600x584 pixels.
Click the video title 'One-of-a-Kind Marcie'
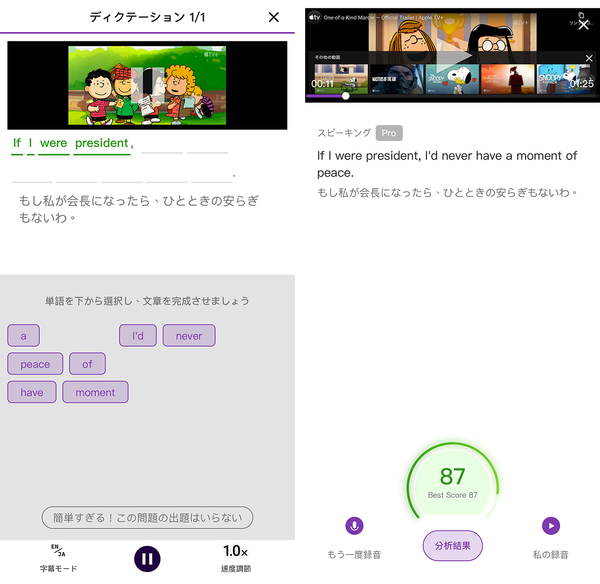click(383, 18)
